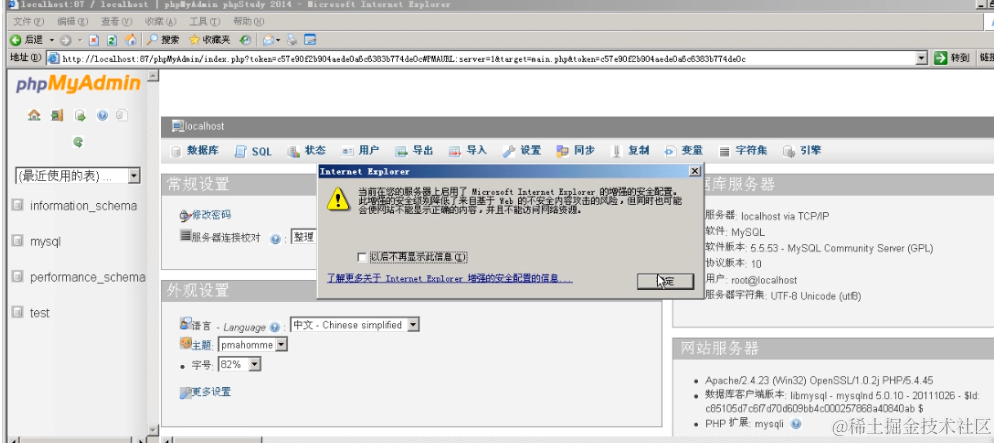Click the phpMyAdmin home (house) icon
This screenshot has height=443, width=998.
34,115
